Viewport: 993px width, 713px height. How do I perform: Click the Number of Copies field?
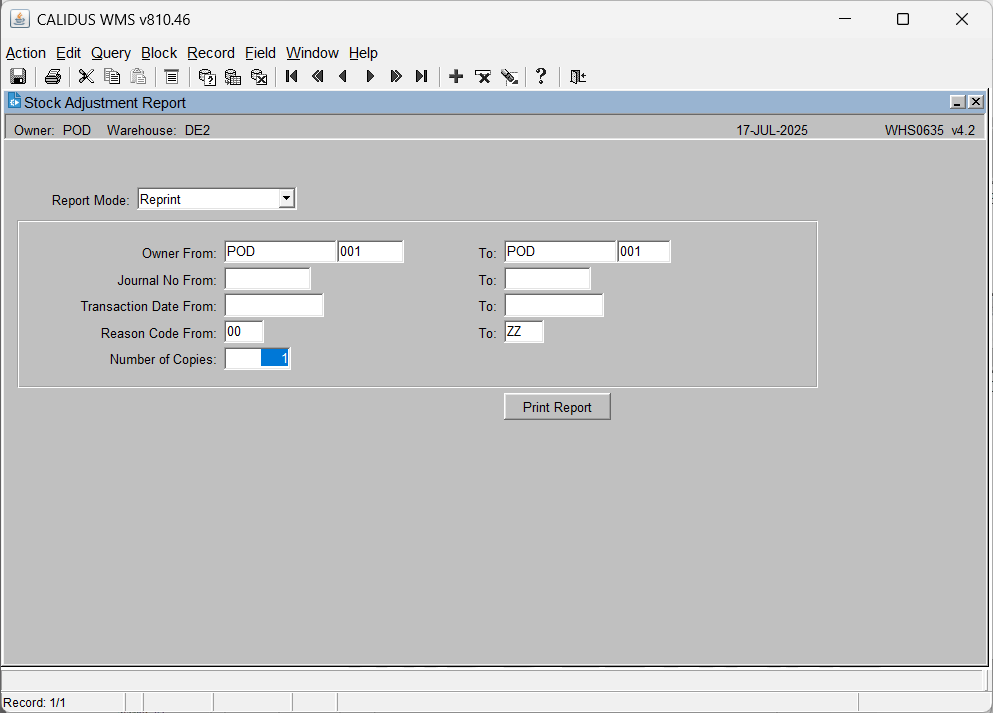258,358
